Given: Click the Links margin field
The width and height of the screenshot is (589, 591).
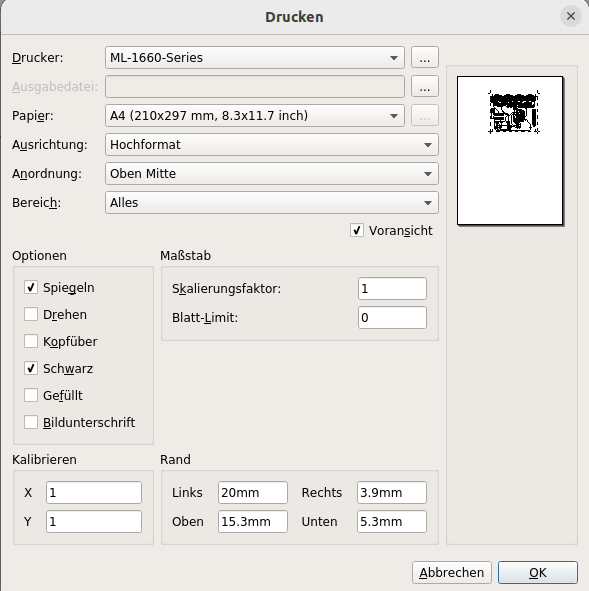Looking at the screenshot, I should point(253,493).
